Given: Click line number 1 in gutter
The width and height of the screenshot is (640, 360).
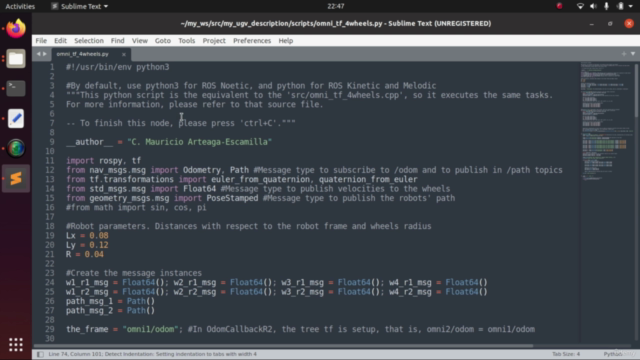Looking at the screenshot, I should click(52, 67).
